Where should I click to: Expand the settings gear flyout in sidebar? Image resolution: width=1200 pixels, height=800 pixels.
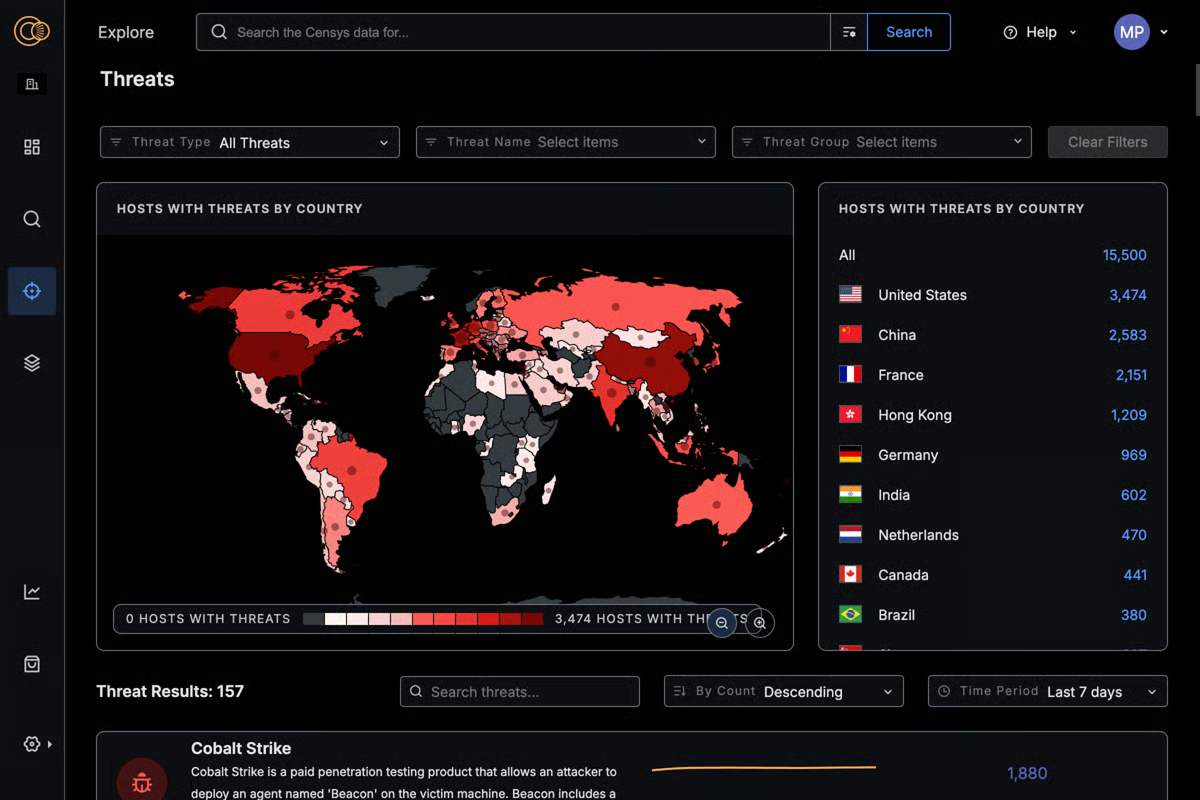(31, 744)
